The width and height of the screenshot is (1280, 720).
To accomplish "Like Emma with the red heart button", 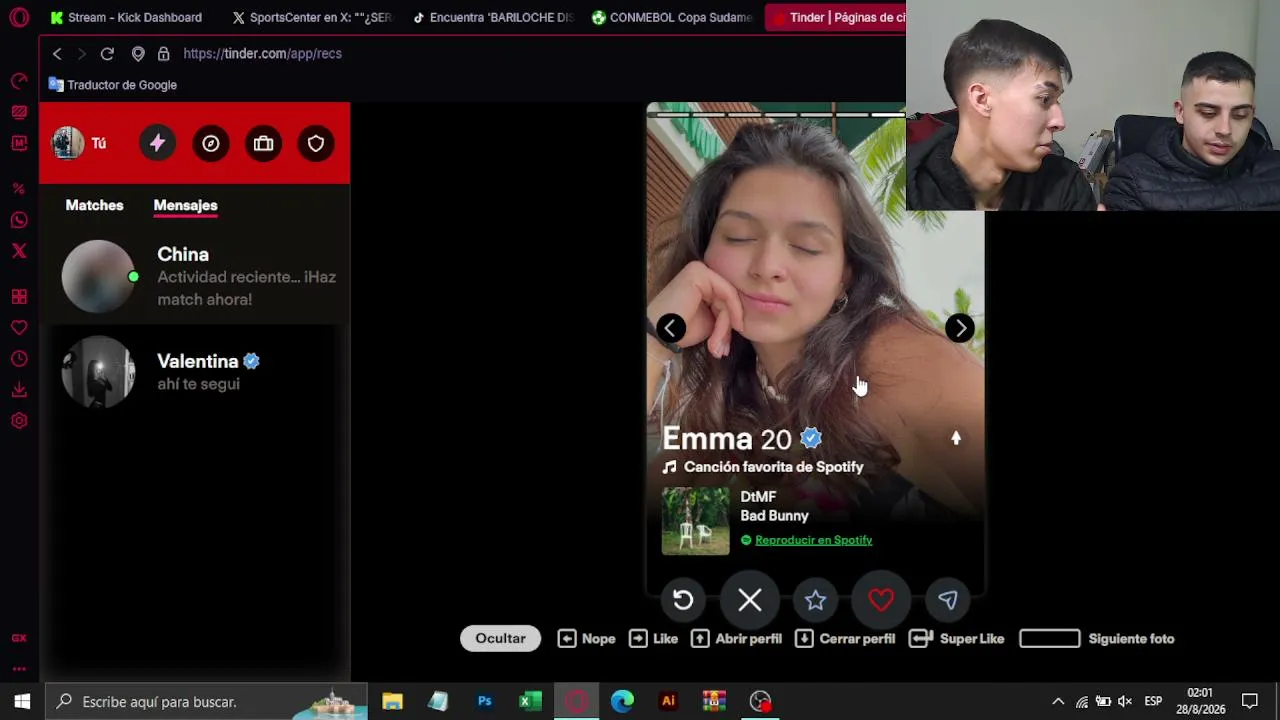I will click(881, 600).
